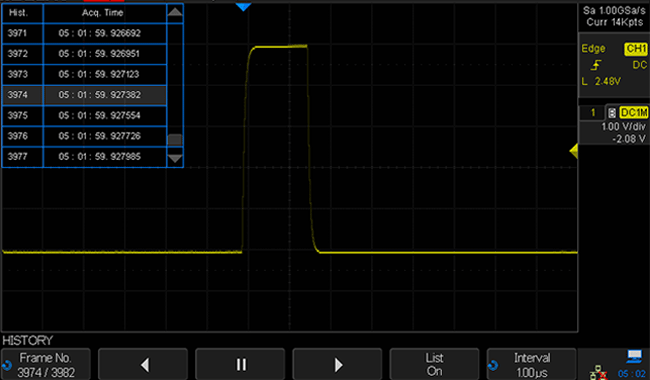Open the CH1 trigger source label

pos(635,49)
